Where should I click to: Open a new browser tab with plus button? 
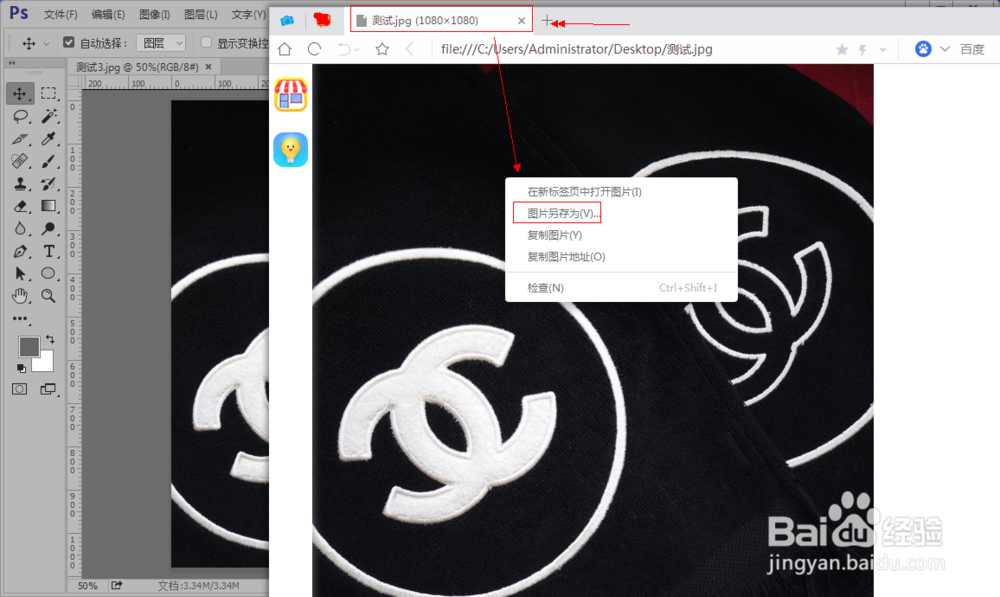pos(546,21)
